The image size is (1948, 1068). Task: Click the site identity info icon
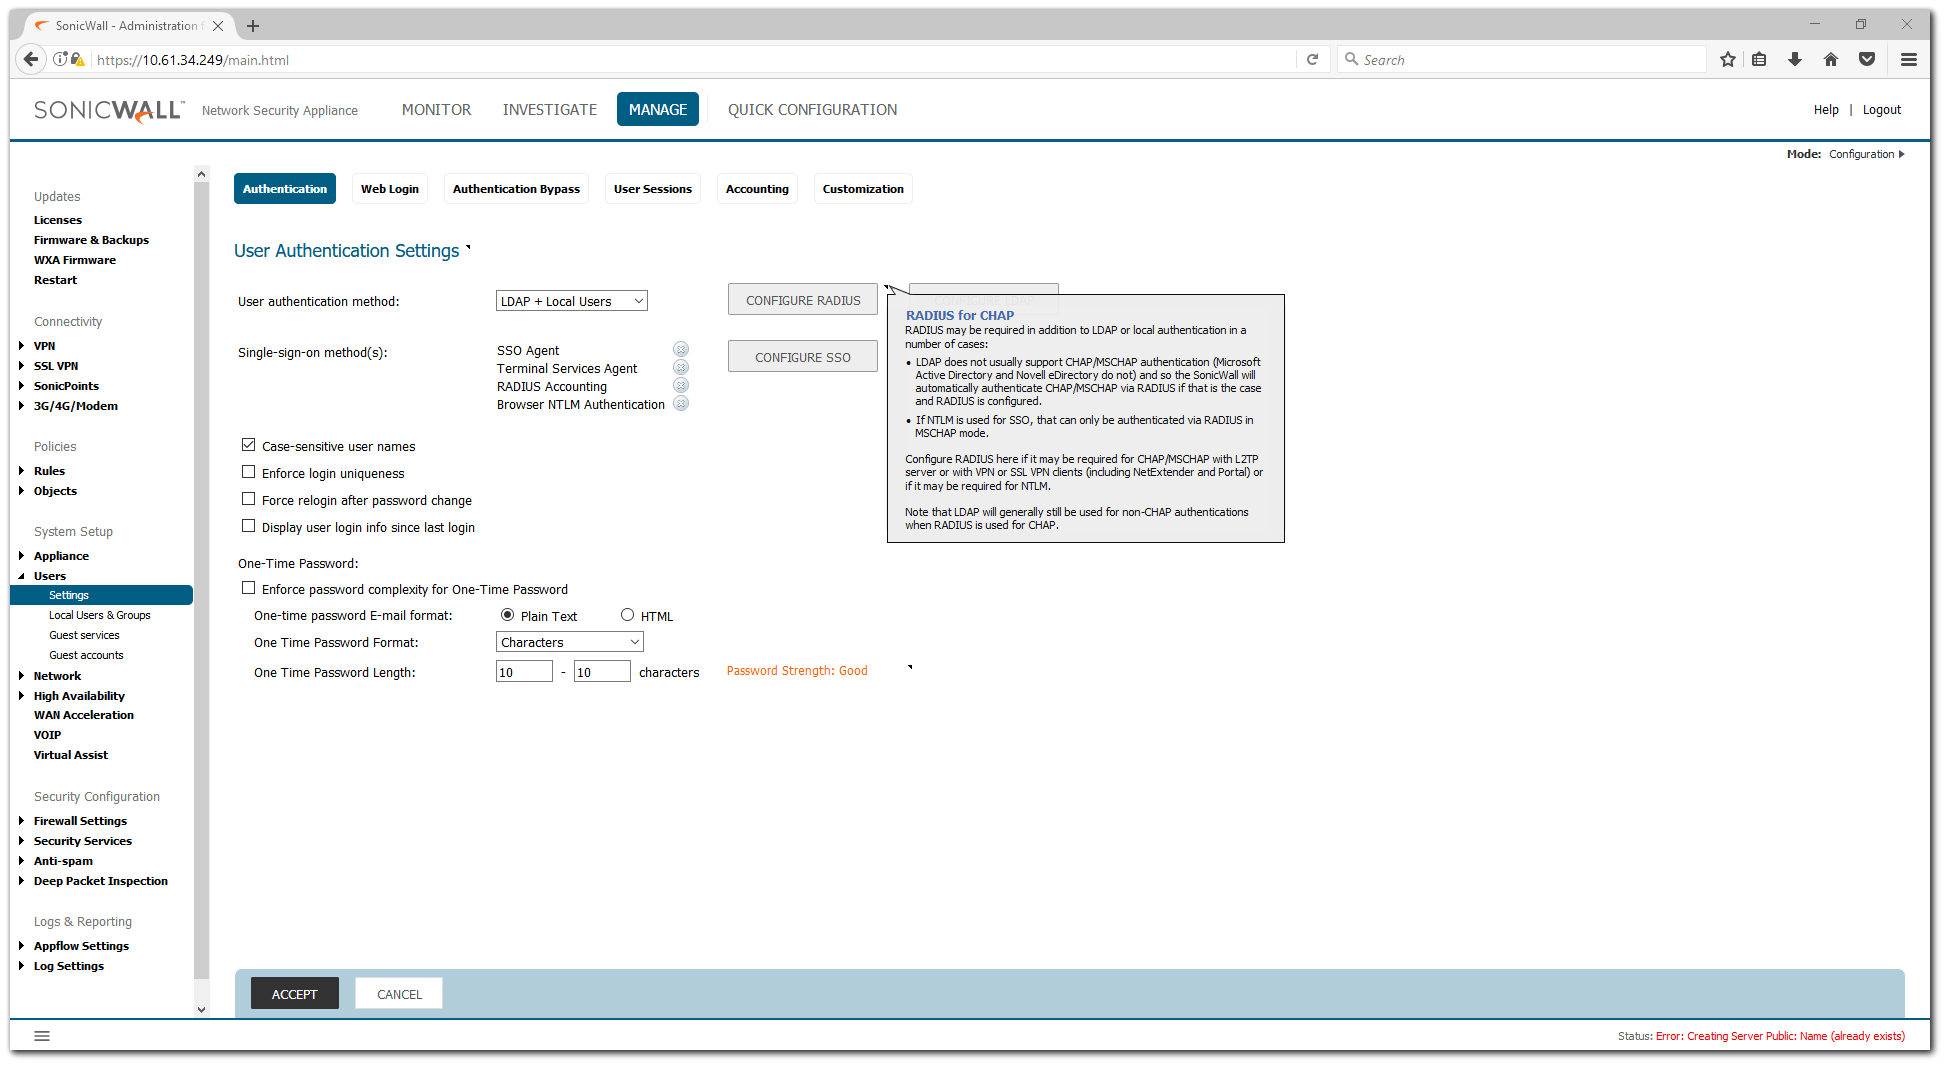tap(61, 60)
